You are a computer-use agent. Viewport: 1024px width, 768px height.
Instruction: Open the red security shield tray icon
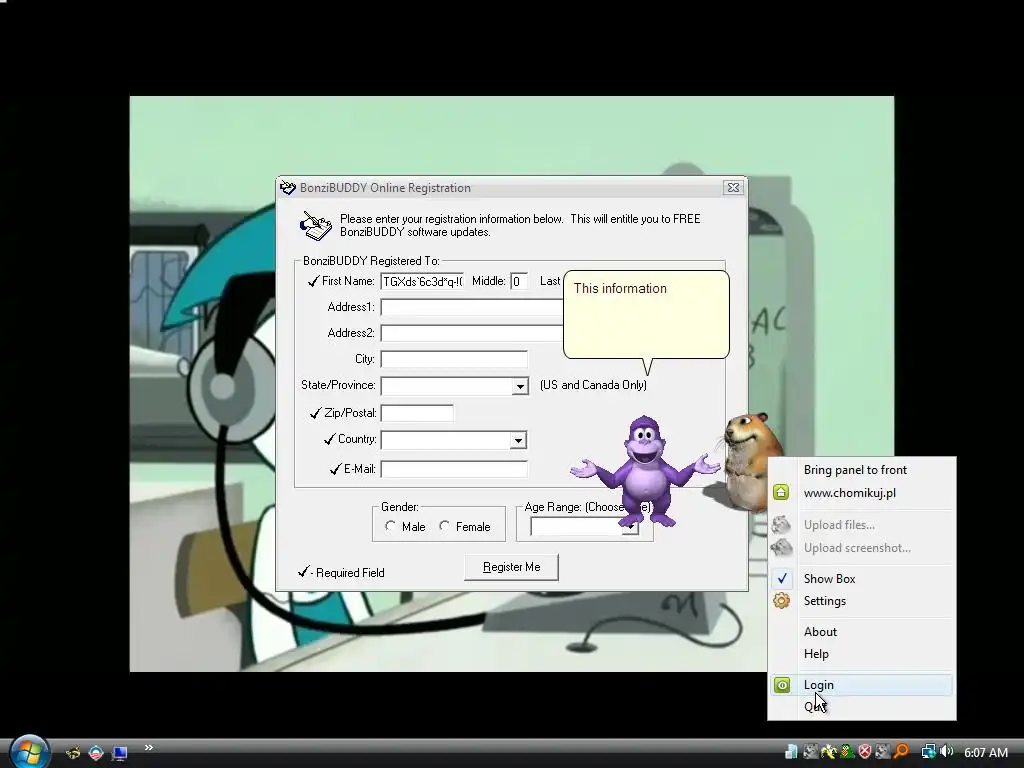(x=865, y=752)
